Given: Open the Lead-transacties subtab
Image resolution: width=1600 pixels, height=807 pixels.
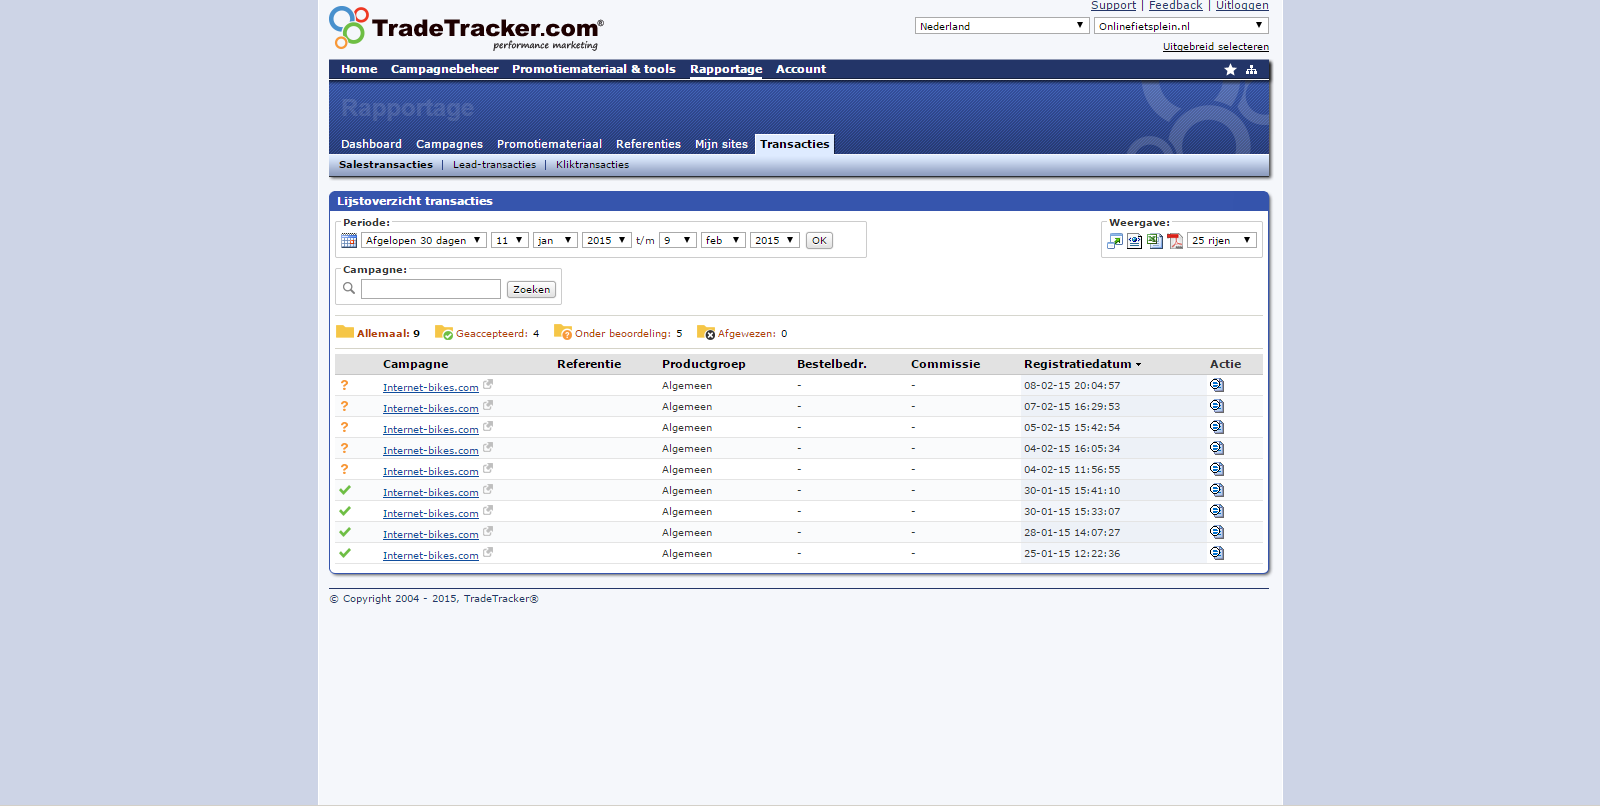Looking at the screenshot, I should (x=494, y=165).
